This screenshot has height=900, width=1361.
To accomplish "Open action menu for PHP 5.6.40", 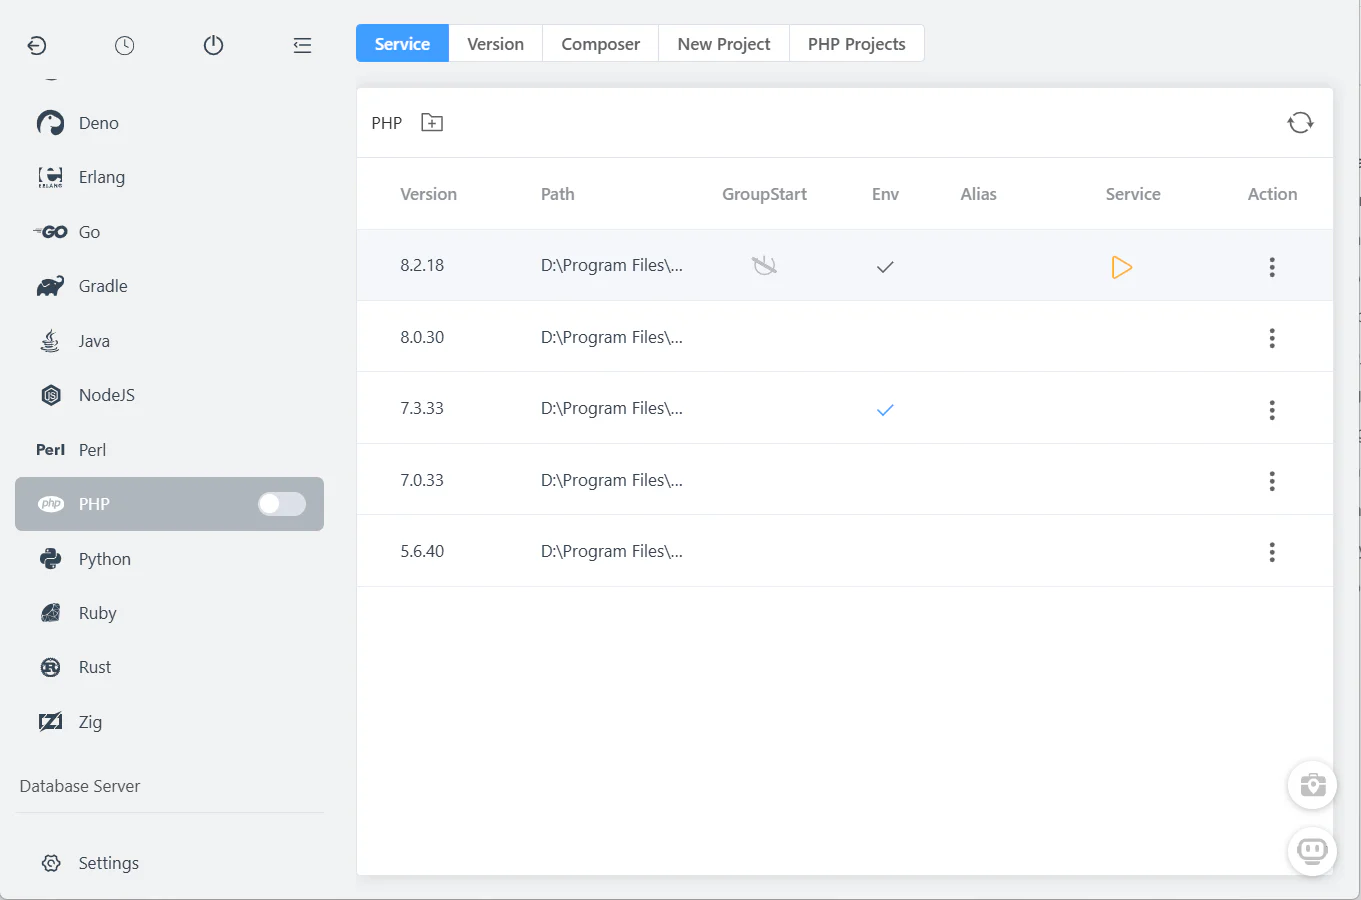I will [1272, 552].
